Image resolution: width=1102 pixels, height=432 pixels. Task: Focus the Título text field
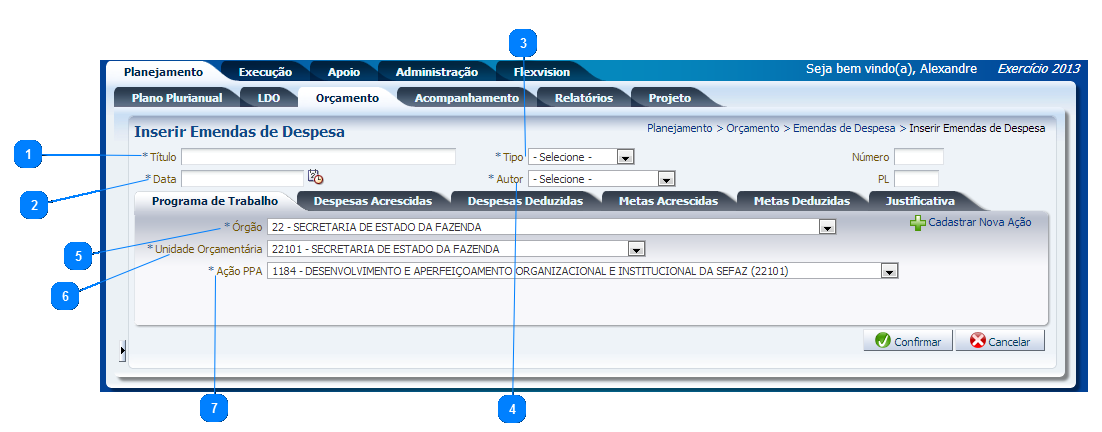(x=318, y=157)
